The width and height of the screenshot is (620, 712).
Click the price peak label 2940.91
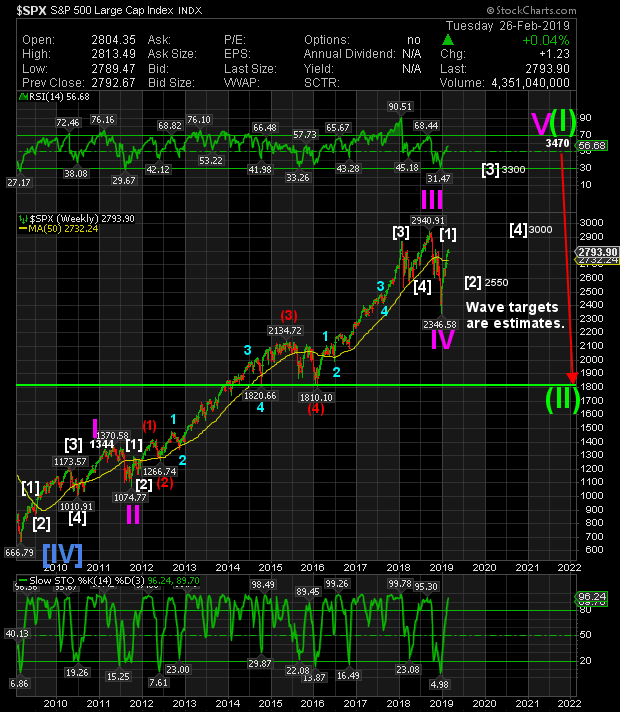coord(427,221)
